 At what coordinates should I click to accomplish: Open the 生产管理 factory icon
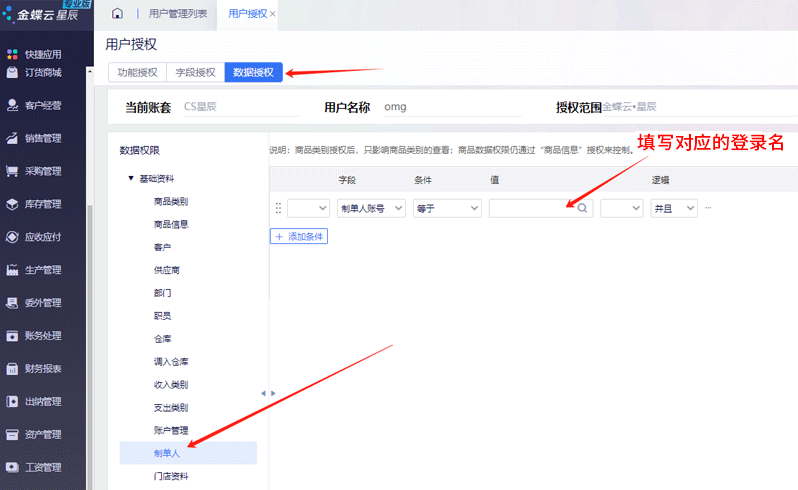pyautogui.click(x=12, y=270)
